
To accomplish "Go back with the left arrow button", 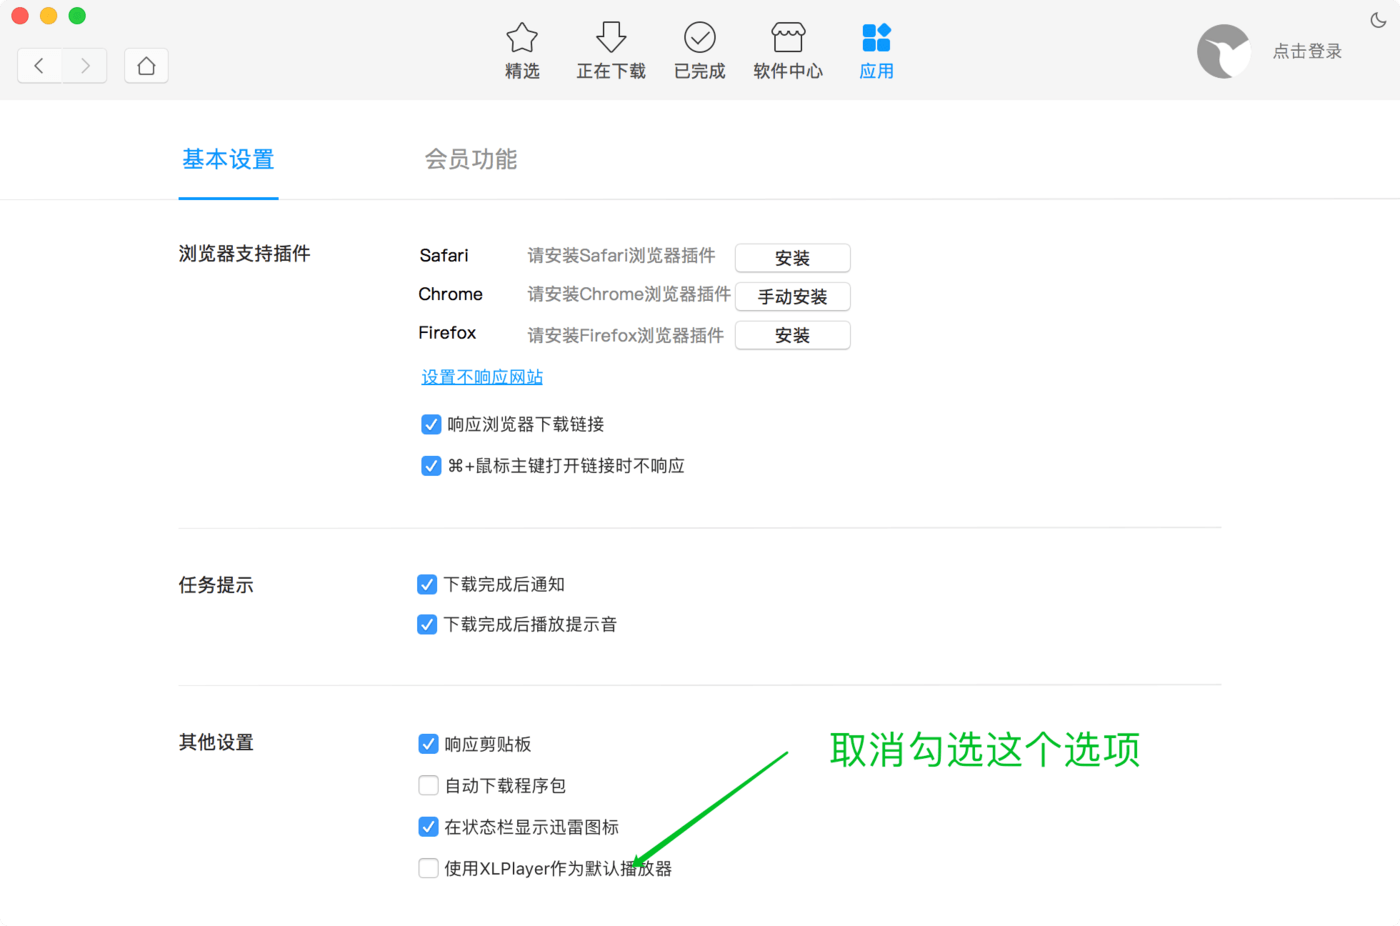I will (x=40, y=66).
